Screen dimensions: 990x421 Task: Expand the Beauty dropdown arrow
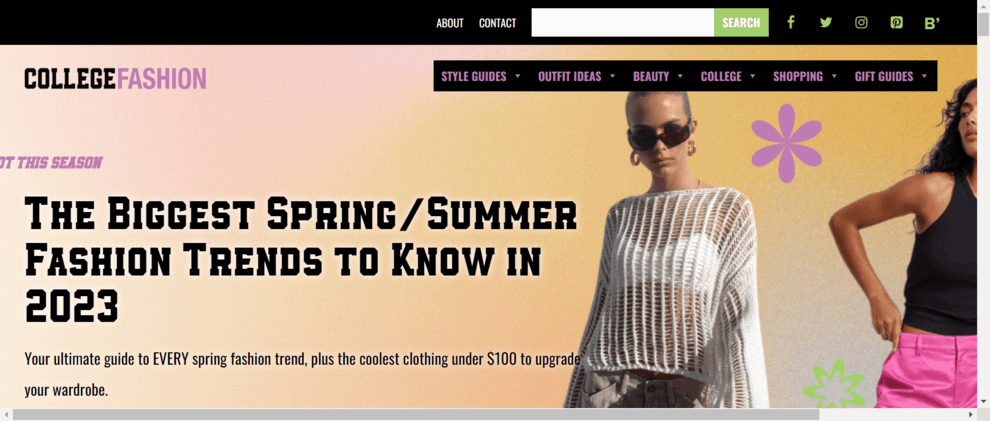tap(680, 76)
